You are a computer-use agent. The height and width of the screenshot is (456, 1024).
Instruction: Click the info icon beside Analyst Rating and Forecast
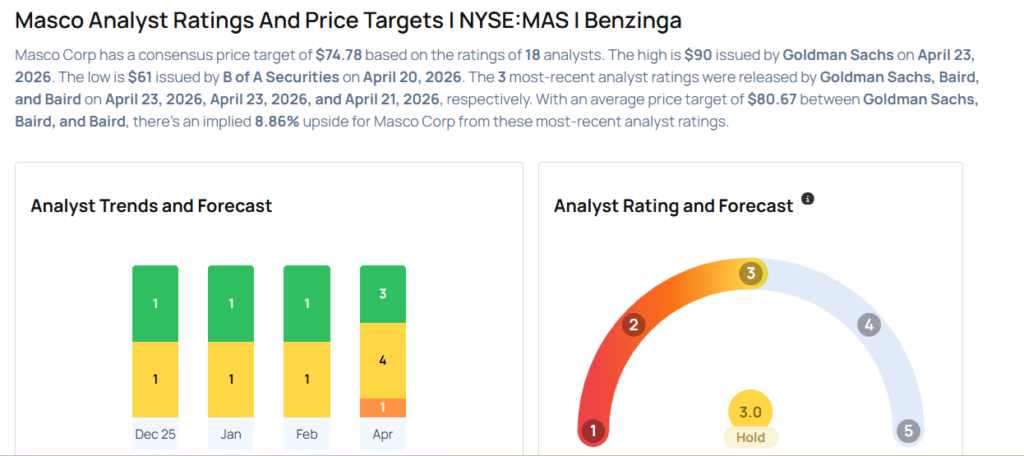point(808,199)
